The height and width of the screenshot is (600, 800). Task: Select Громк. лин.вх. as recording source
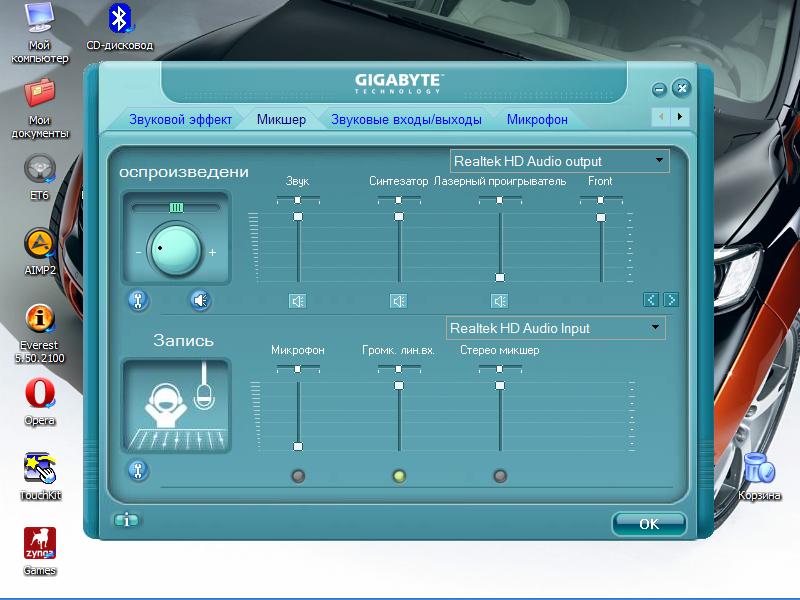pyautogui.click(x=399, y=476)
